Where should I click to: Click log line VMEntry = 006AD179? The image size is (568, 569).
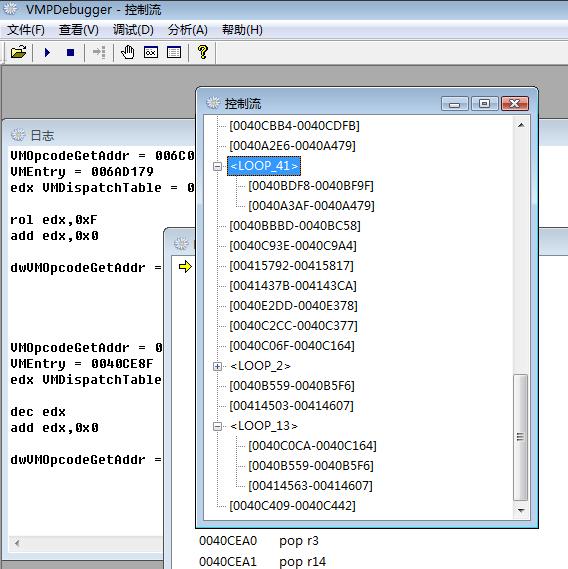[82, 172]
